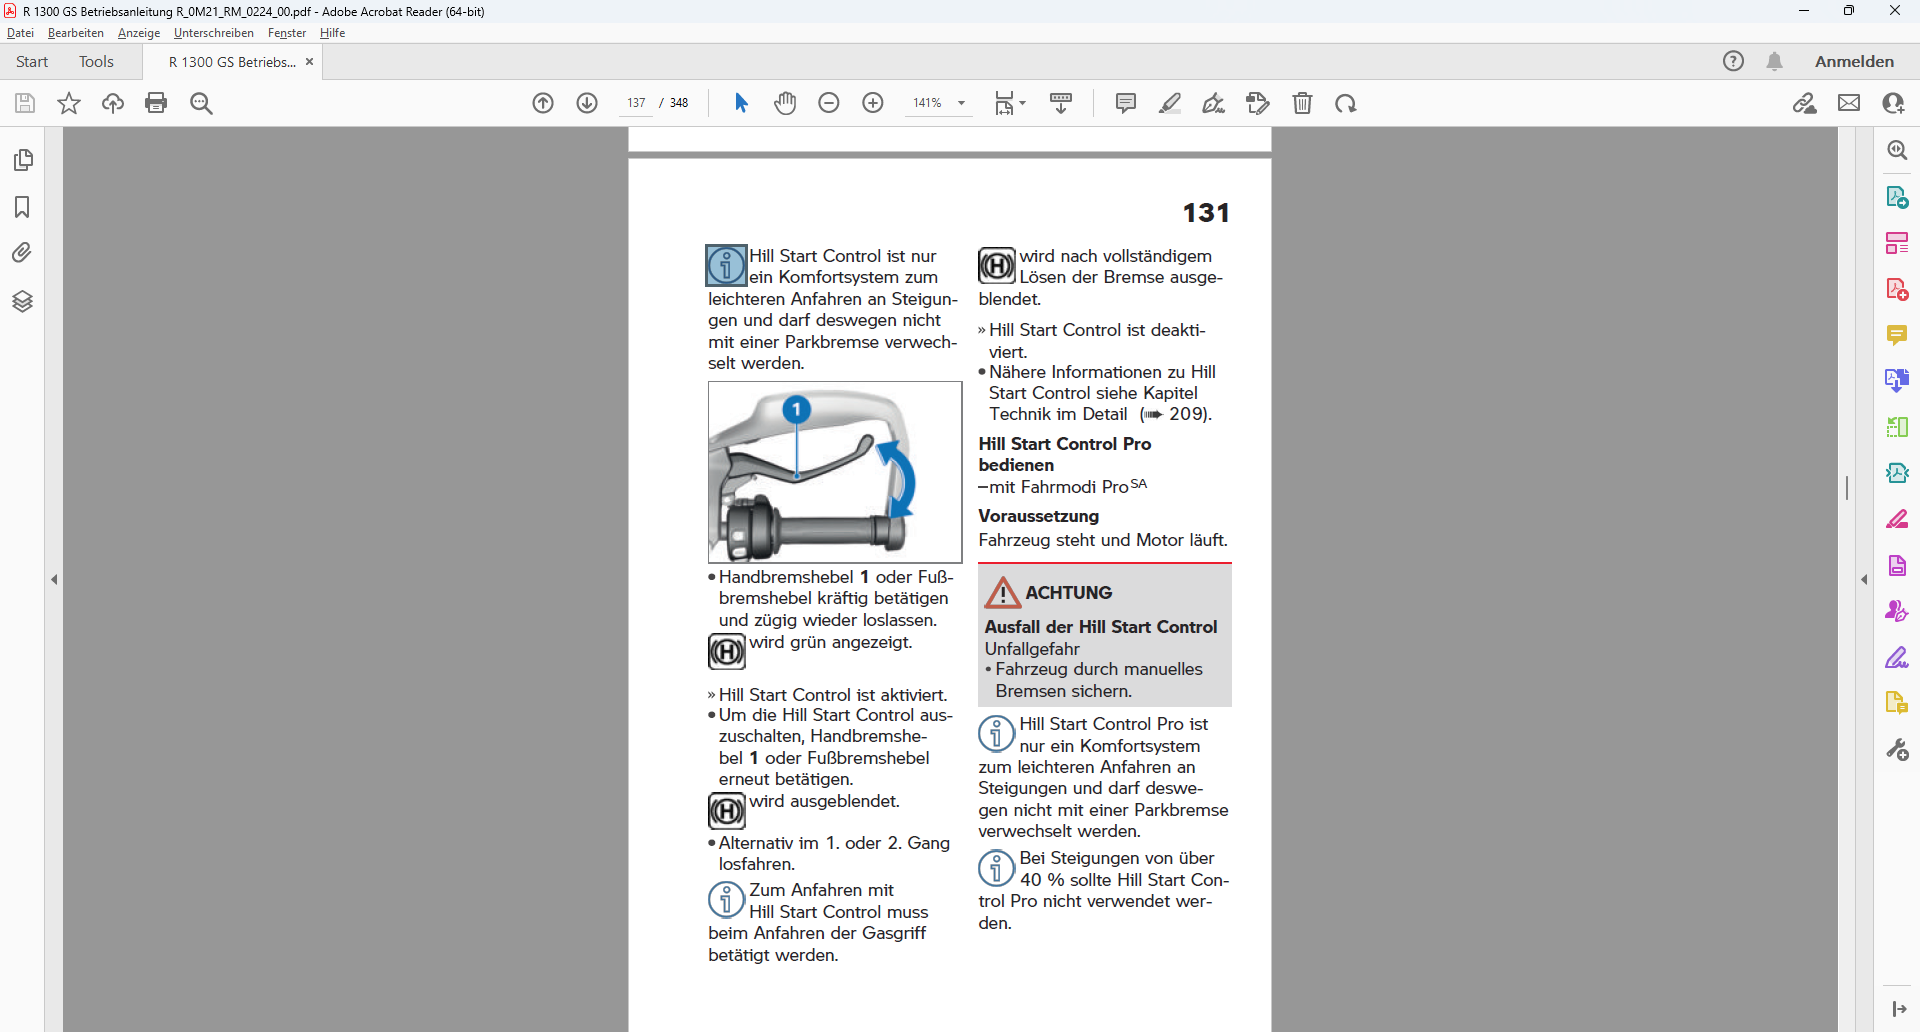The height and width of the screenshot is (1032, 1920).
Task: Open the Compress PDF tool in right pane
Action: pos(1897,473)
